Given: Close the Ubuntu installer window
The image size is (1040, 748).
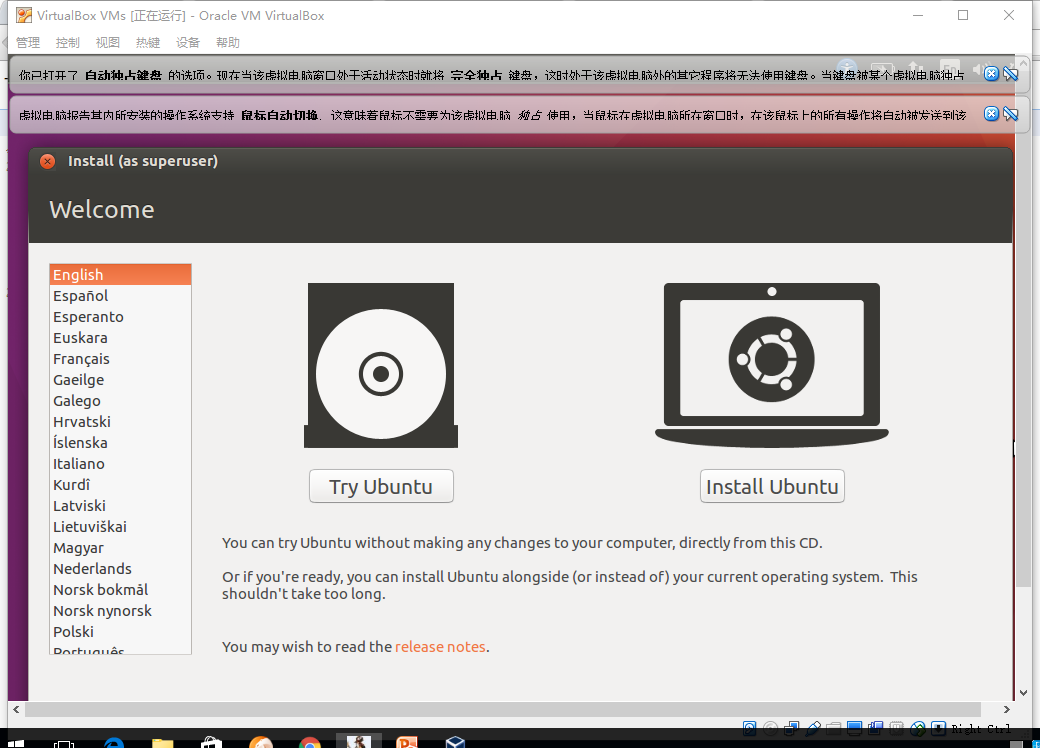Looking at the screenshot, I should [48, 161].
